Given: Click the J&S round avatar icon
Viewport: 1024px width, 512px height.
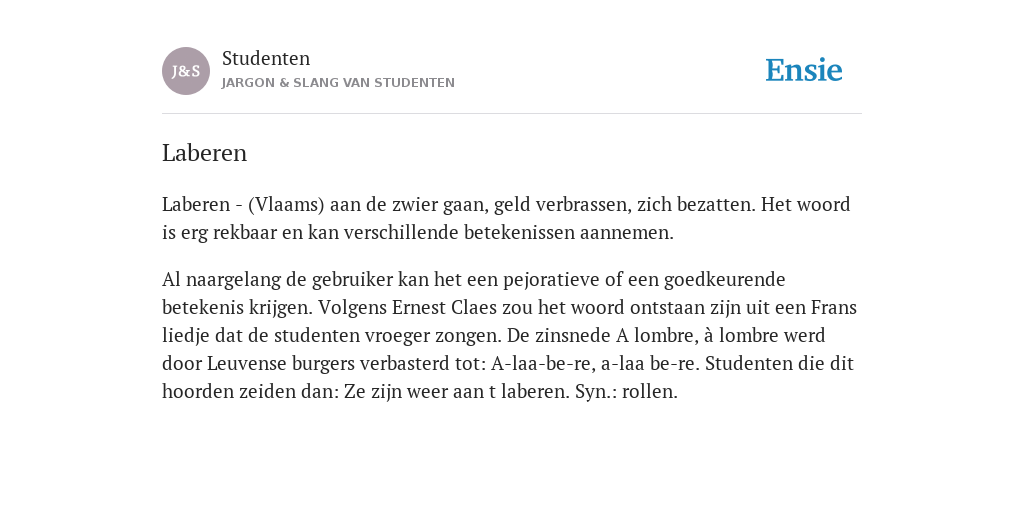Looking at the screenshot, I should click(186, 71).
